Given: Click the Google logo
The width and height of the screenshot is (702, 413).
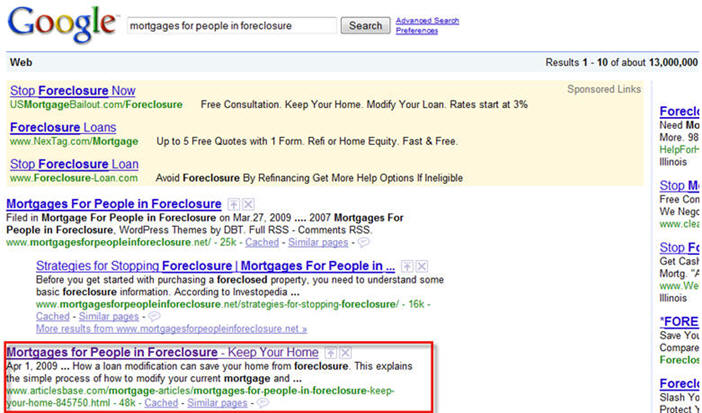Looking at the screenshot, I should pyautogui.click(x=63, y=25).
